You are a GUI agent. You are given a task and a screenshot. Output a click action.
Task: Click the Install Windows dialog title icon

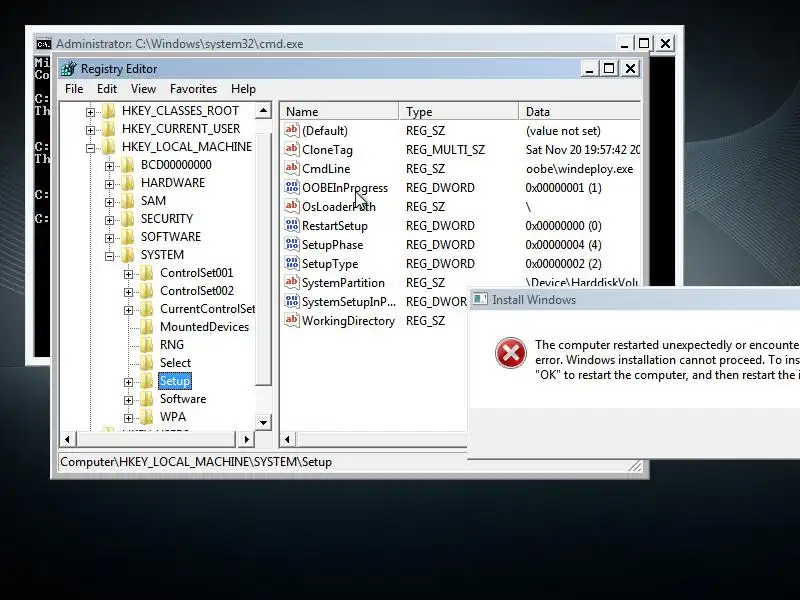tap(480, 299)
